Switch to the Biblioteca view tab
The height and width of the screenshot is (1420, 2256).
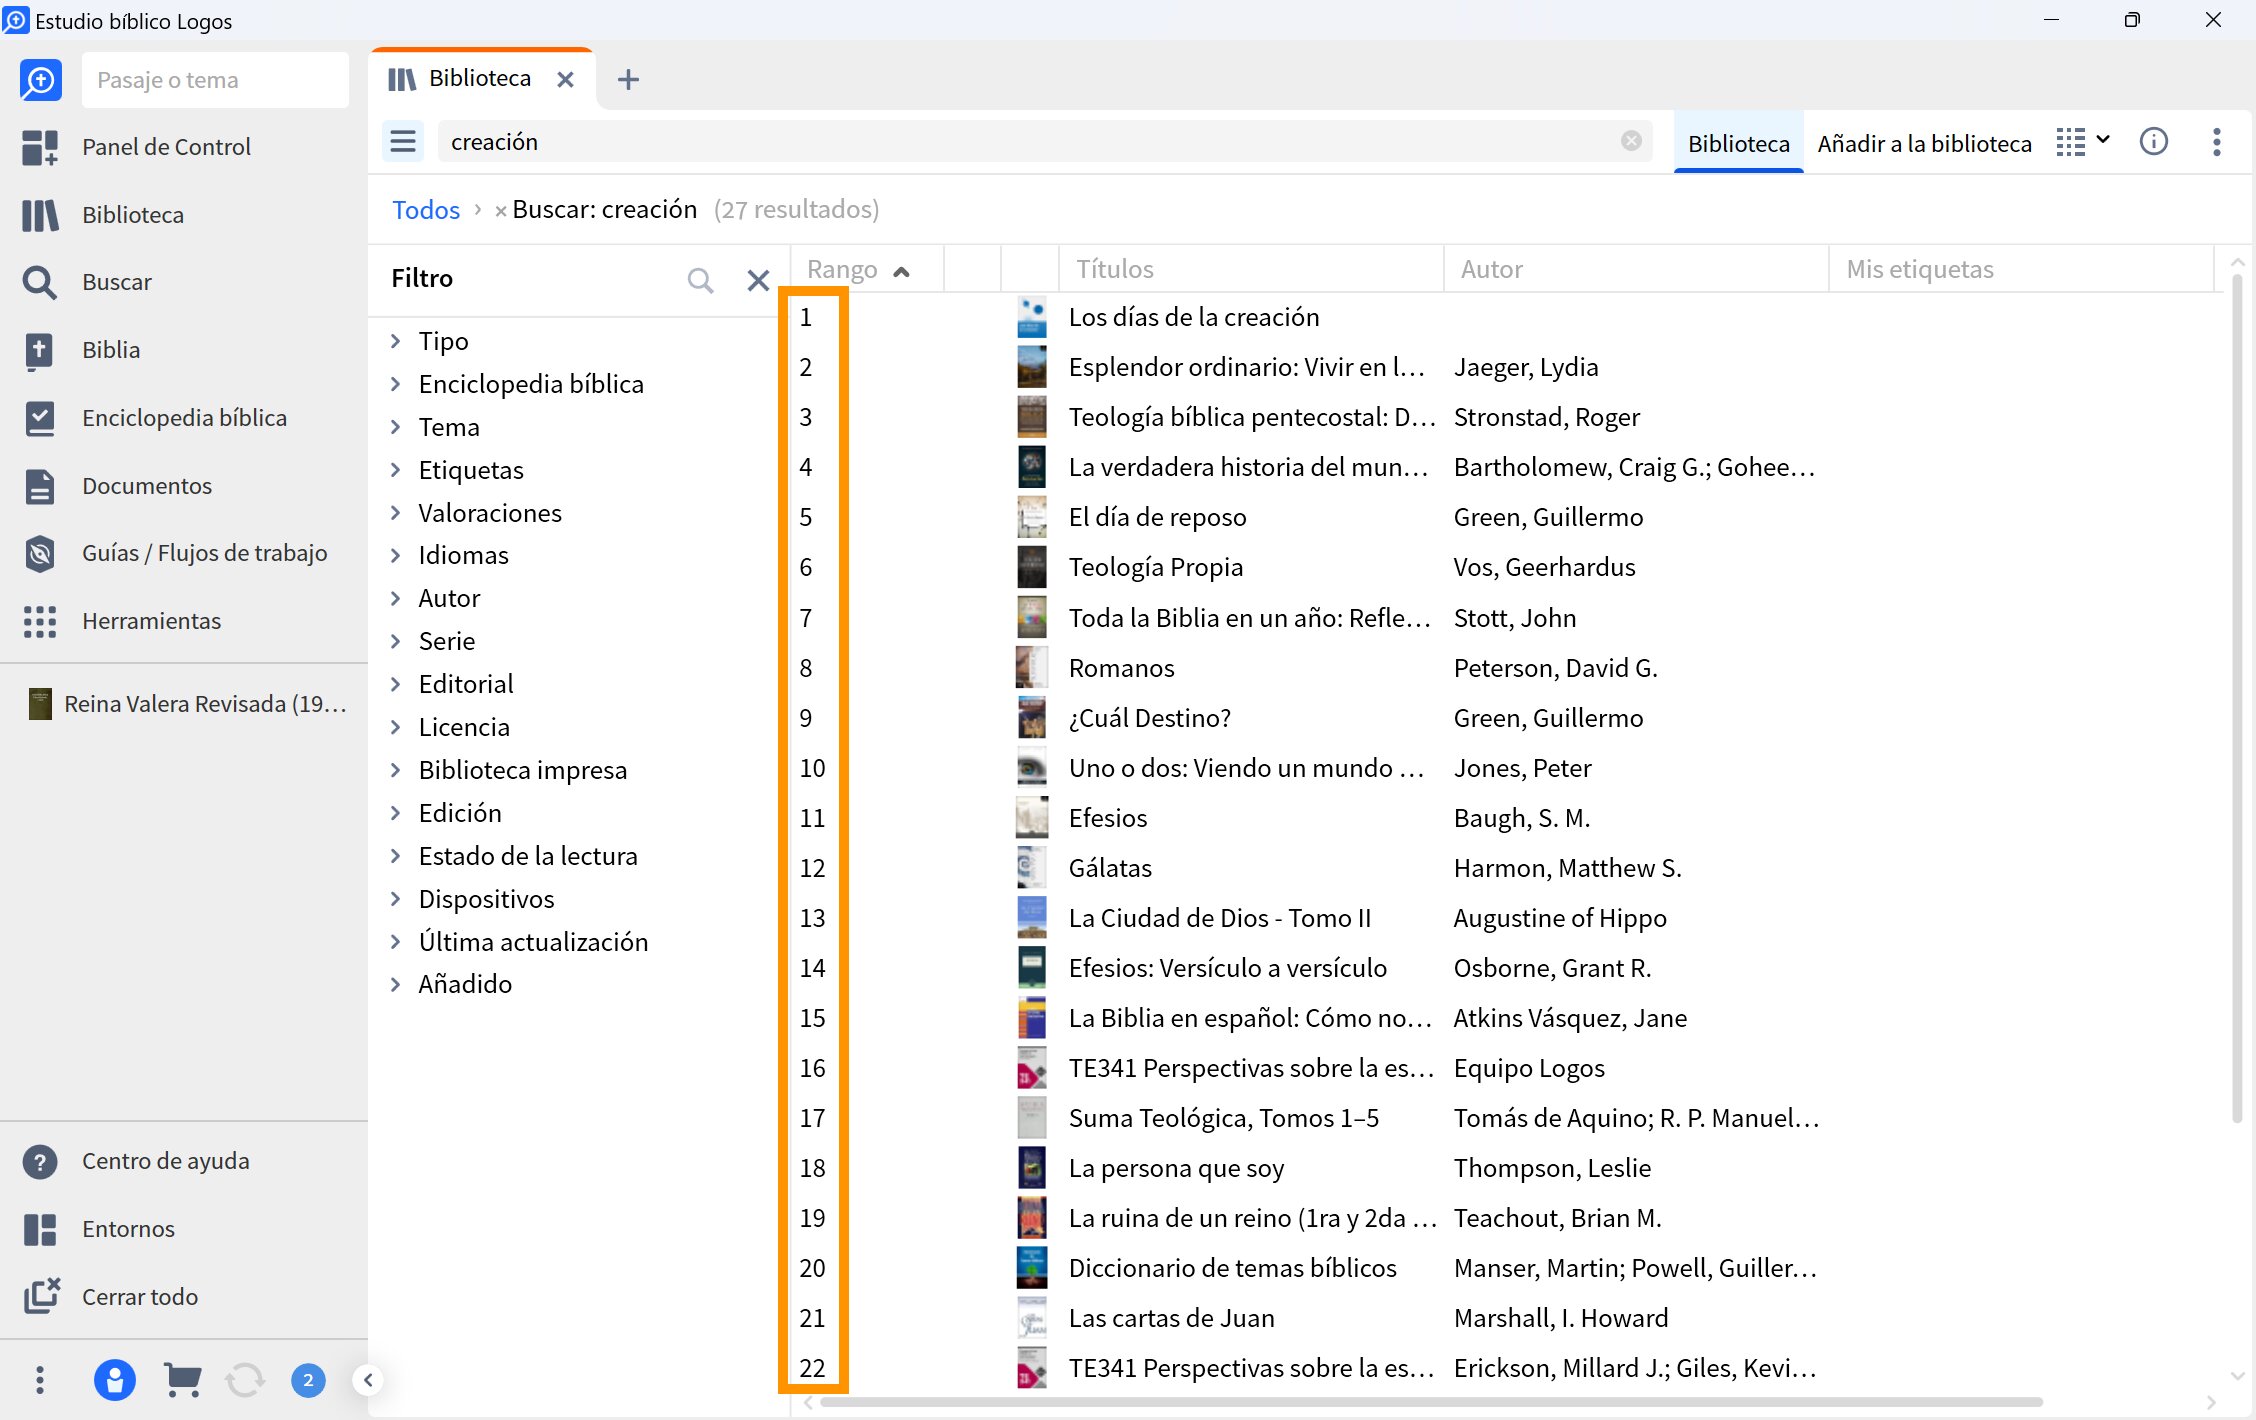click(1738, 143)
